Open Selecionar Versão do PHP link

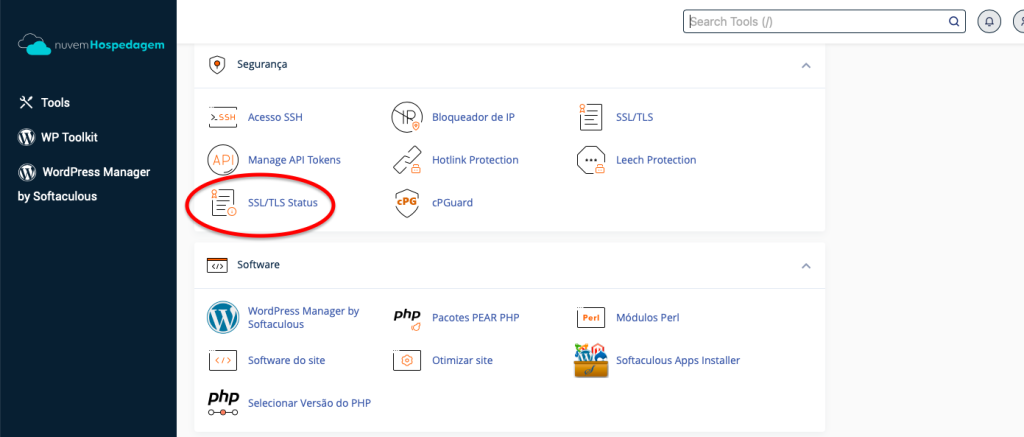coord(310,403)
